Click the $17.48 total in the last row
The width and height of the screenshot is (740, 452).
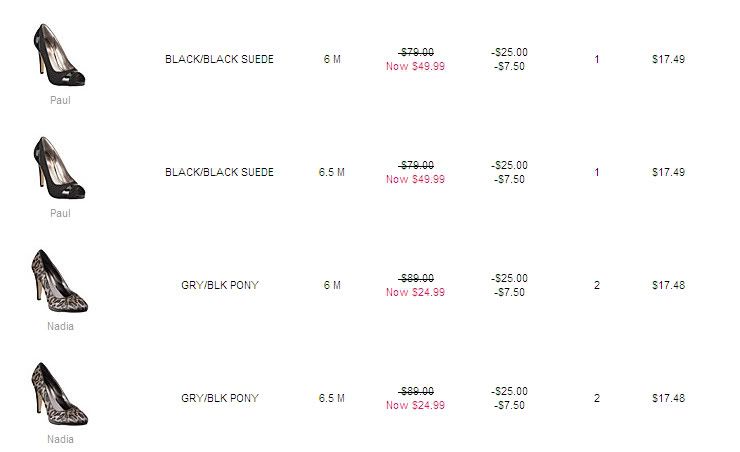tap(668, 398)
